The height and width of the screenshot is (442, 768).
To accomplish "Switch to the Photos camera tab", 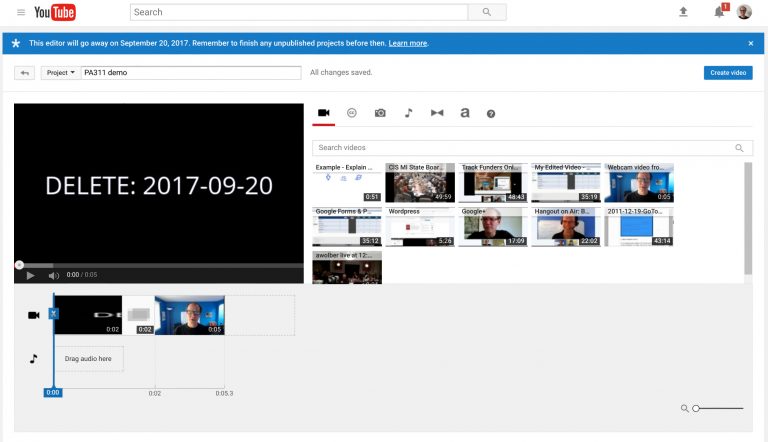I will point(380,113).
